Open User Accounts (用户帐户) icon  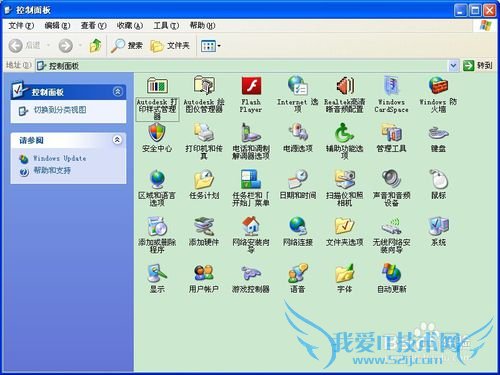(x=204, y=273)
